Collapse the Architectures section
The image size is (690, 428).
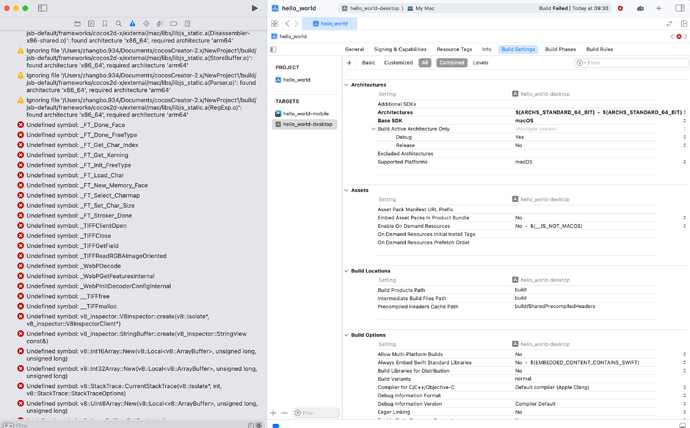(346, 85)
